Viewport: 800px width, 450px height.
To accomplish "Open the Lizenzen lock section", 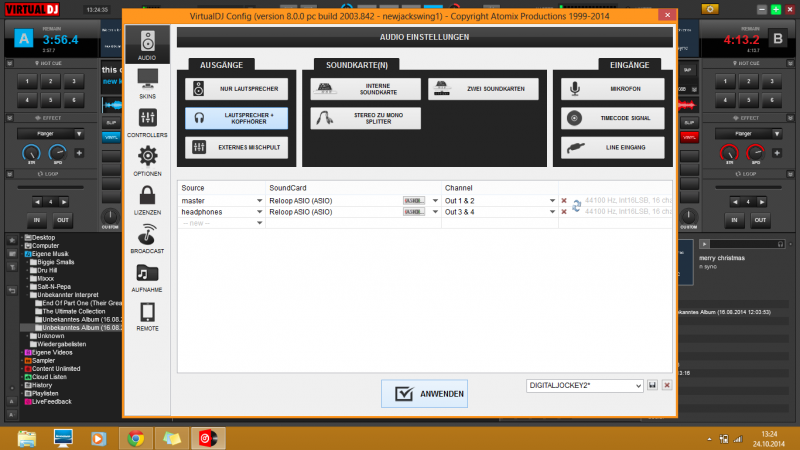I will [x=147, y=200].
